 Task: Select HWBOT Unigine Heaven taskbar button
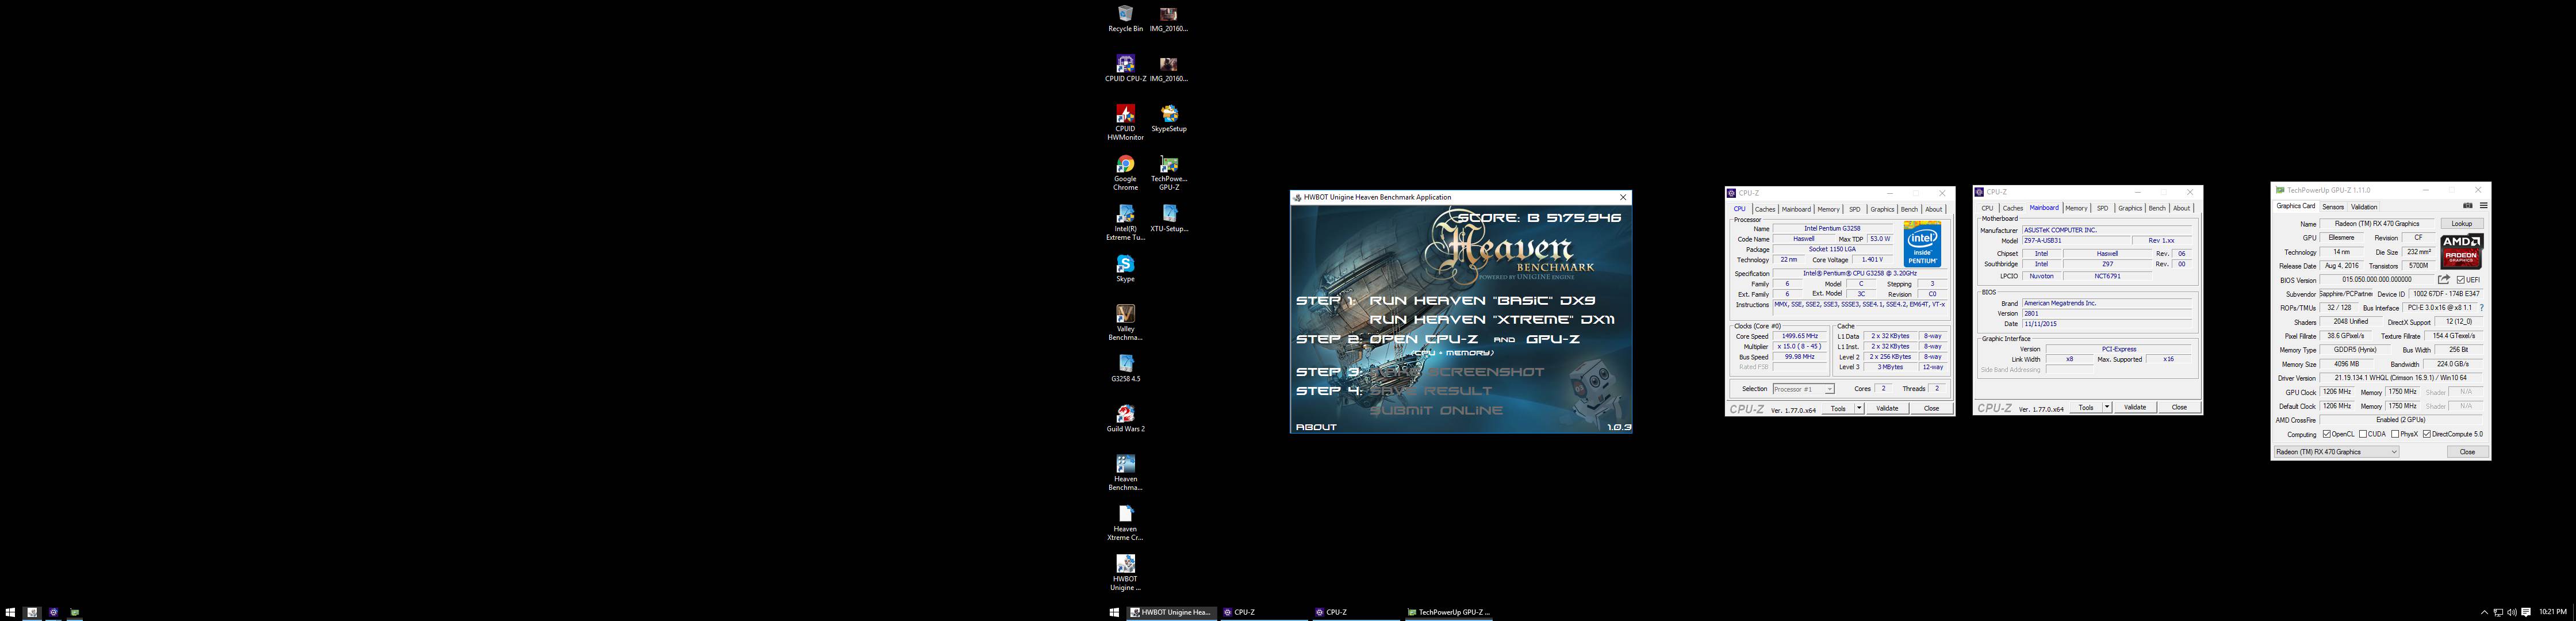point(1172,612)
